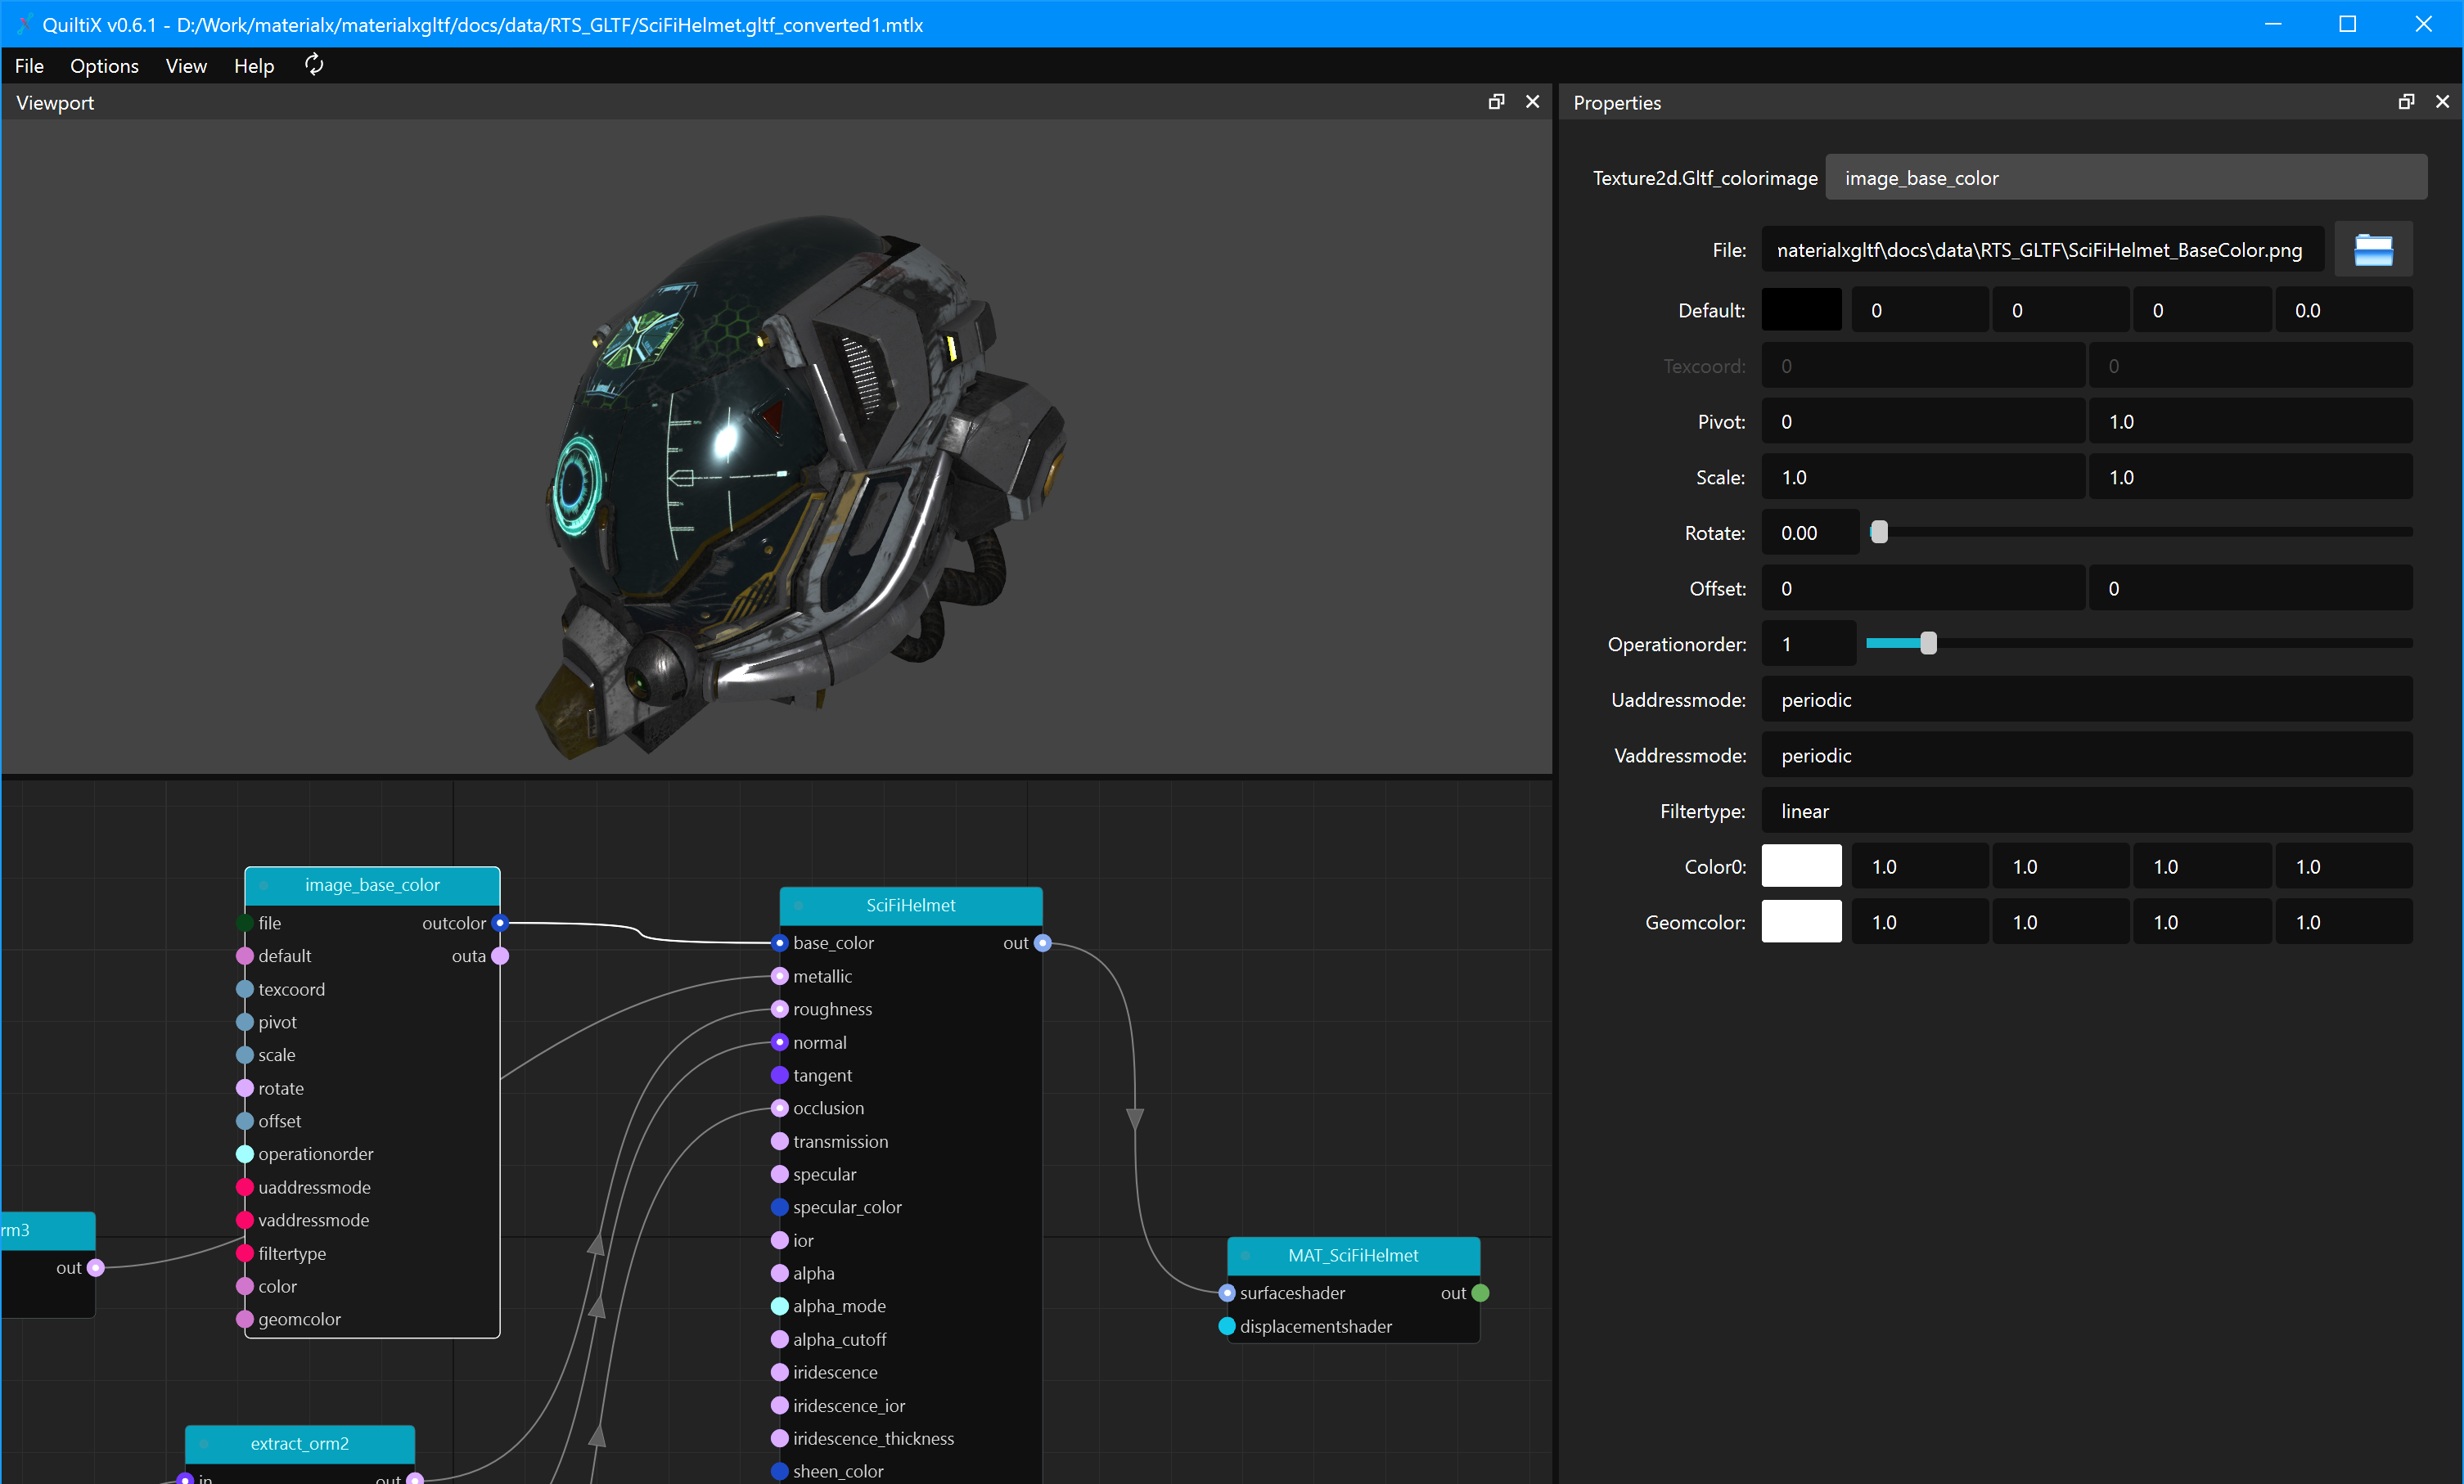Open the Filtertype linear dropdown
This screenshot has width=2464, height=1484.
tap(2086, 811)
